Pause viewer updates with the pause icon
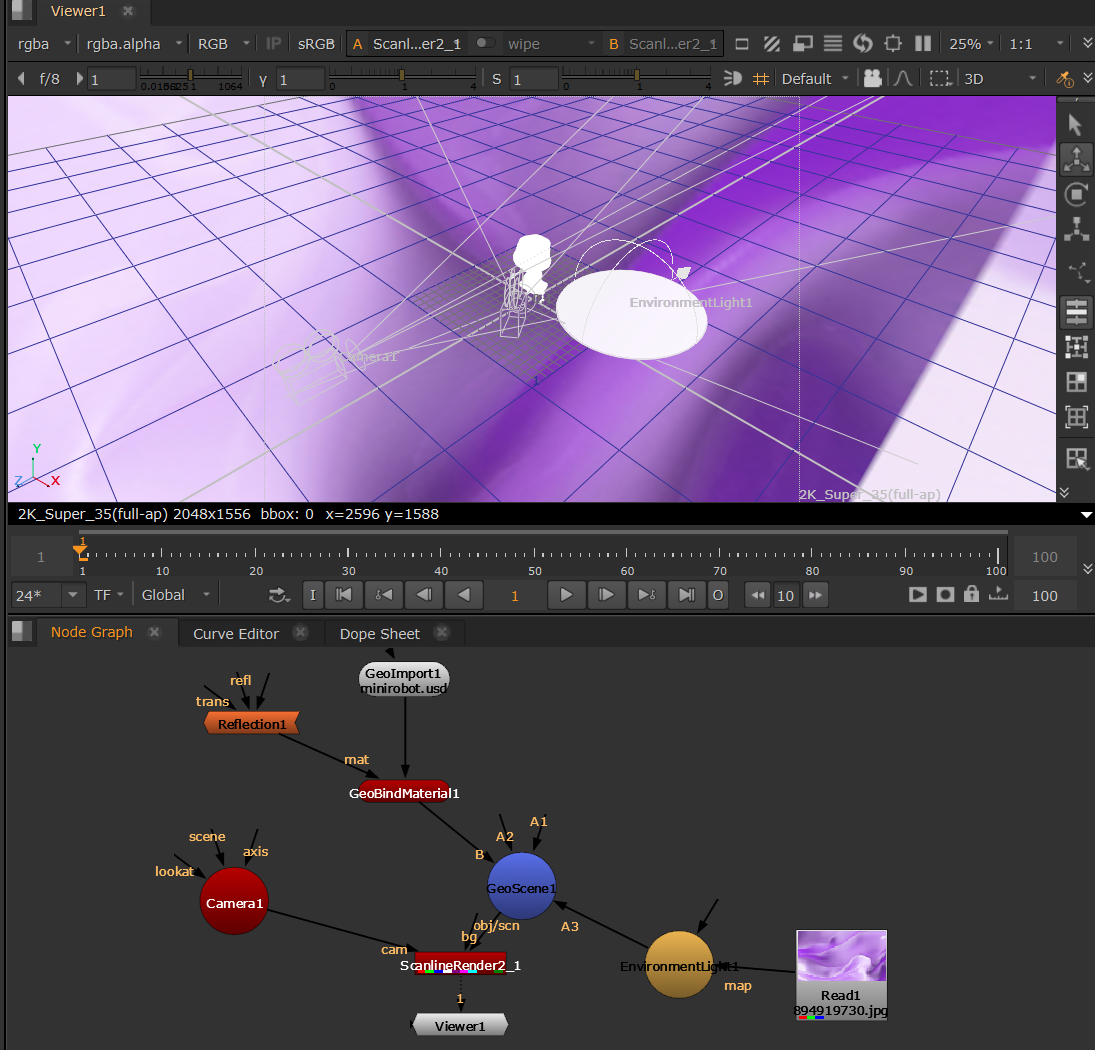The height and width of the screenshot is (1050, 1095). 922,44
